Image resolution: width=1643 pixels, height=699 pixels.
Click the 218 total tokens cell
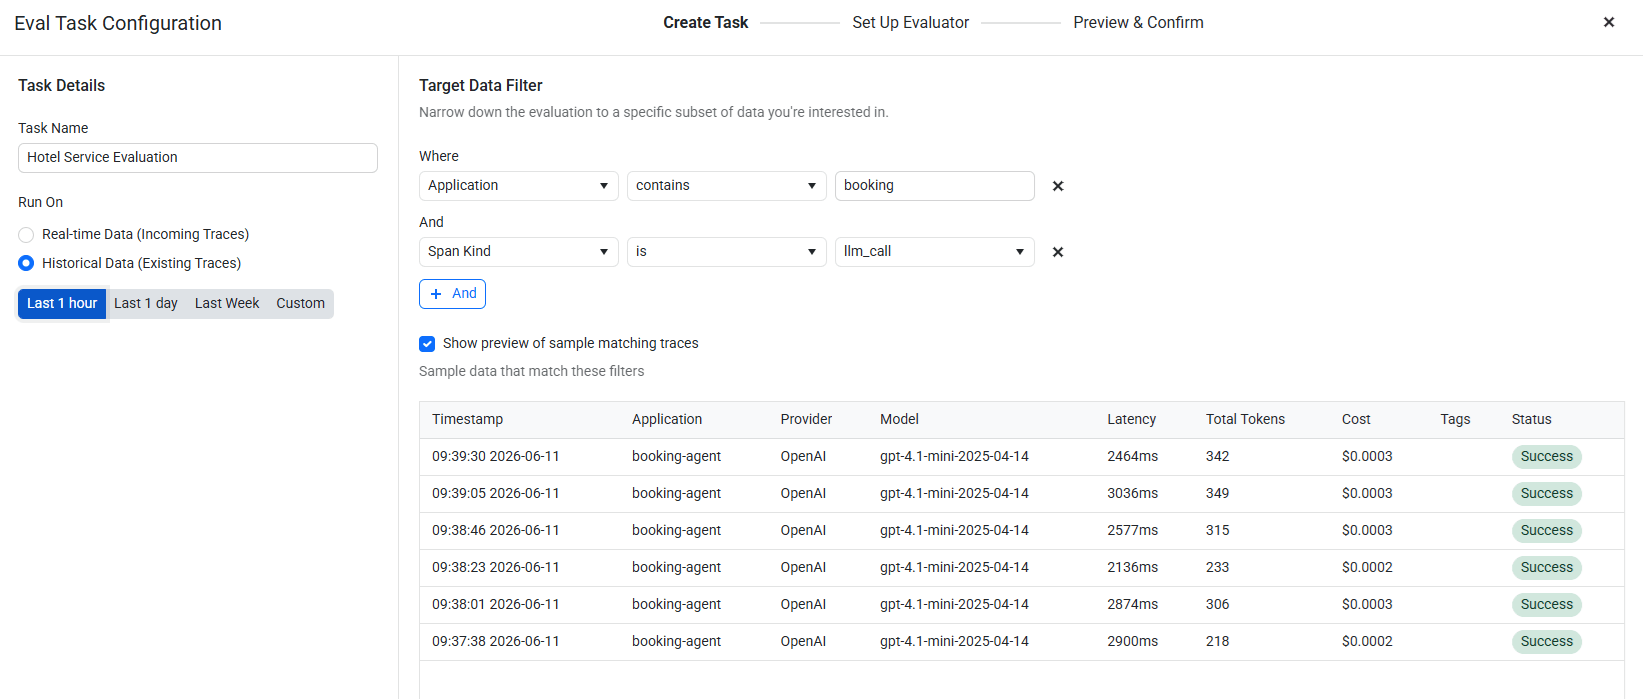point(1218,642)
